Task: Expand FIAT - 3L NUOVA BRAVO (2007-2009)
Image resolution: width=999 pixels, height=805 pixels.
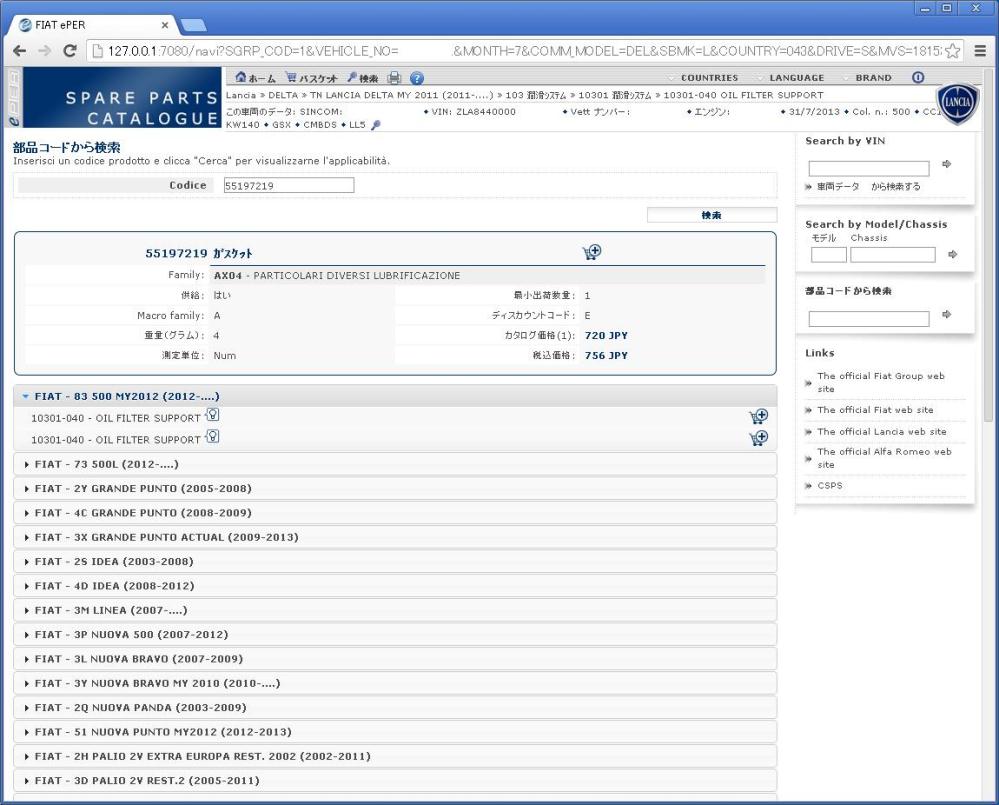Action: click(x=395, y=659)
